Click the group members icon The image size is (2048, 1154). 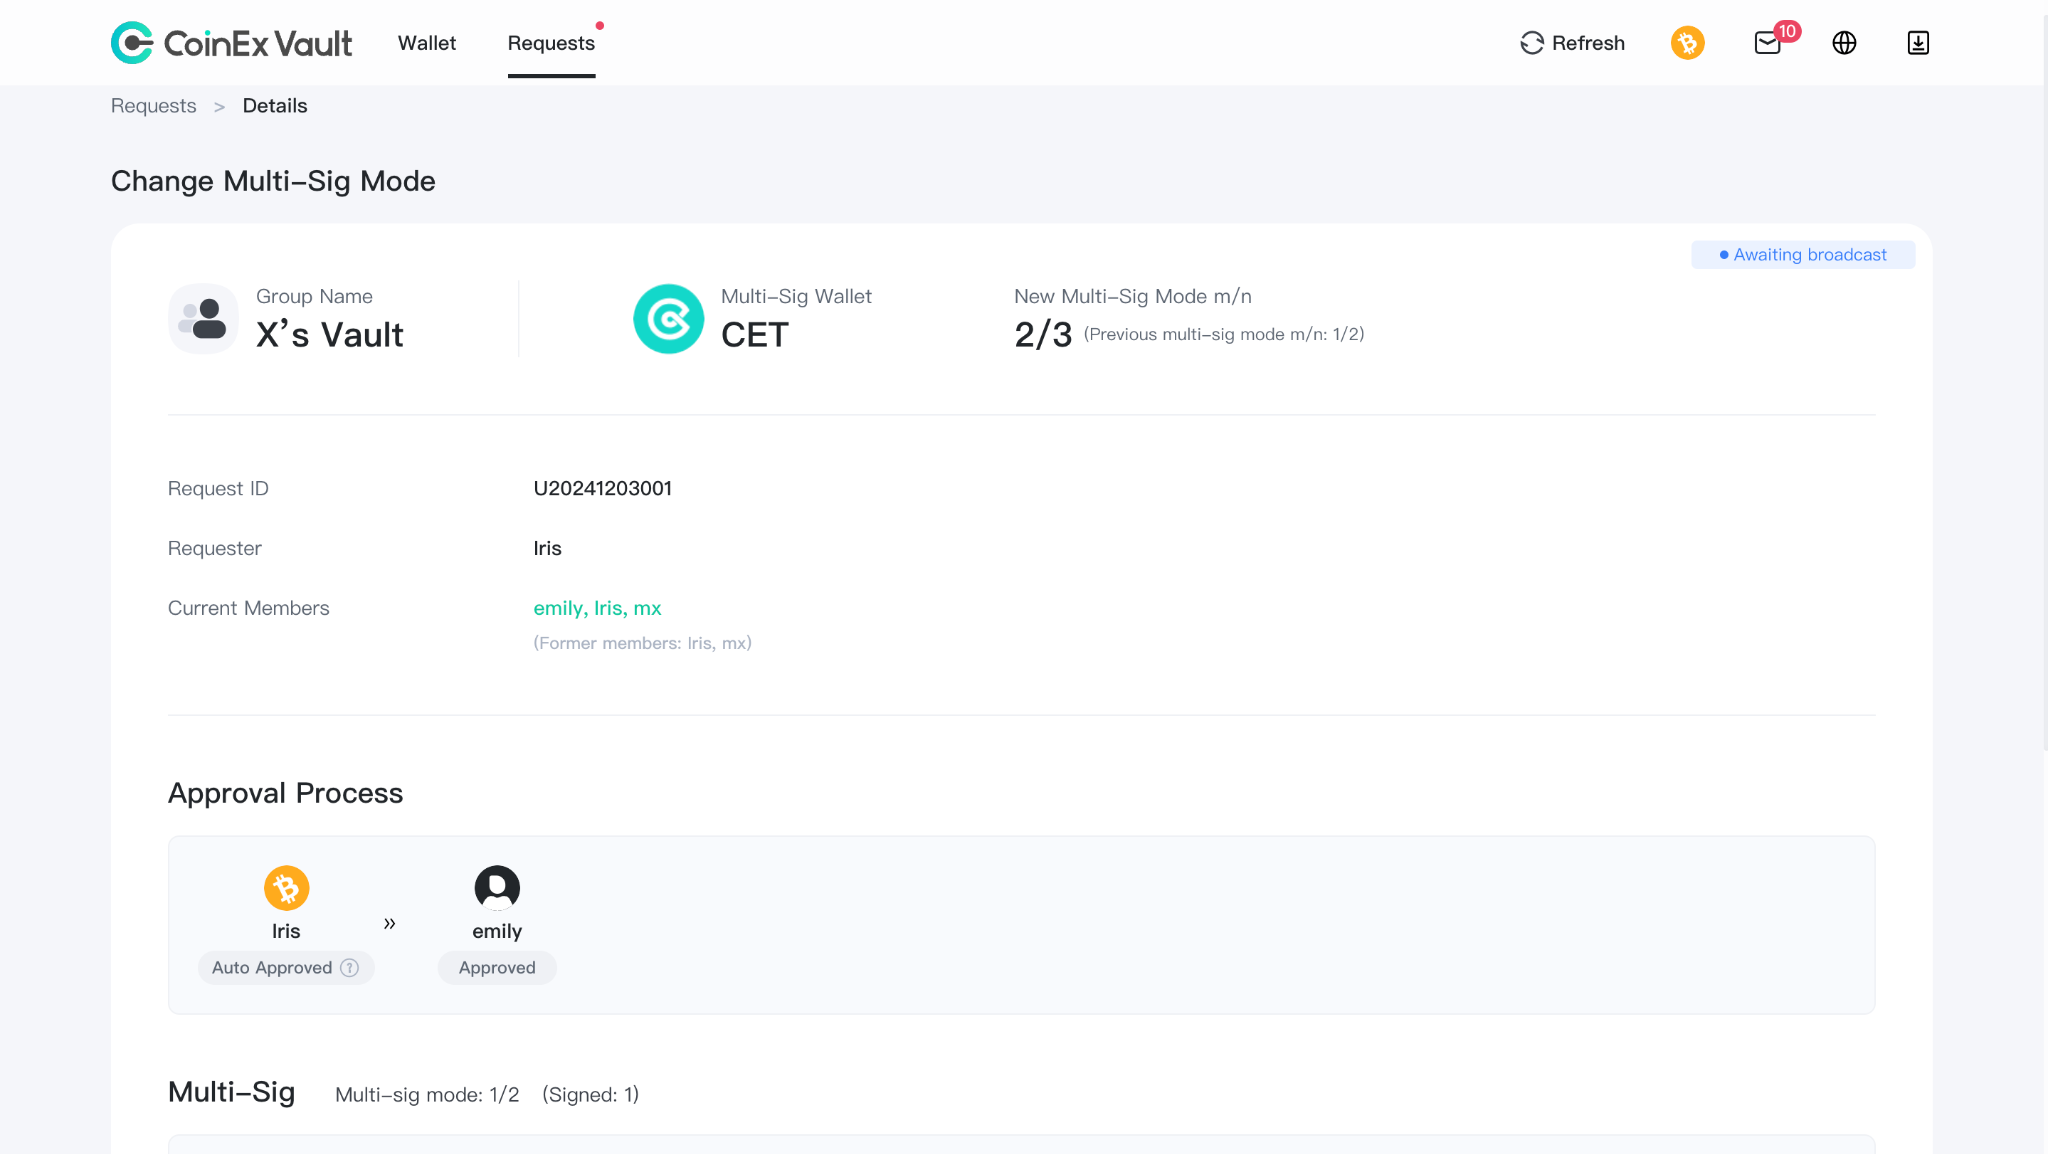203,319
